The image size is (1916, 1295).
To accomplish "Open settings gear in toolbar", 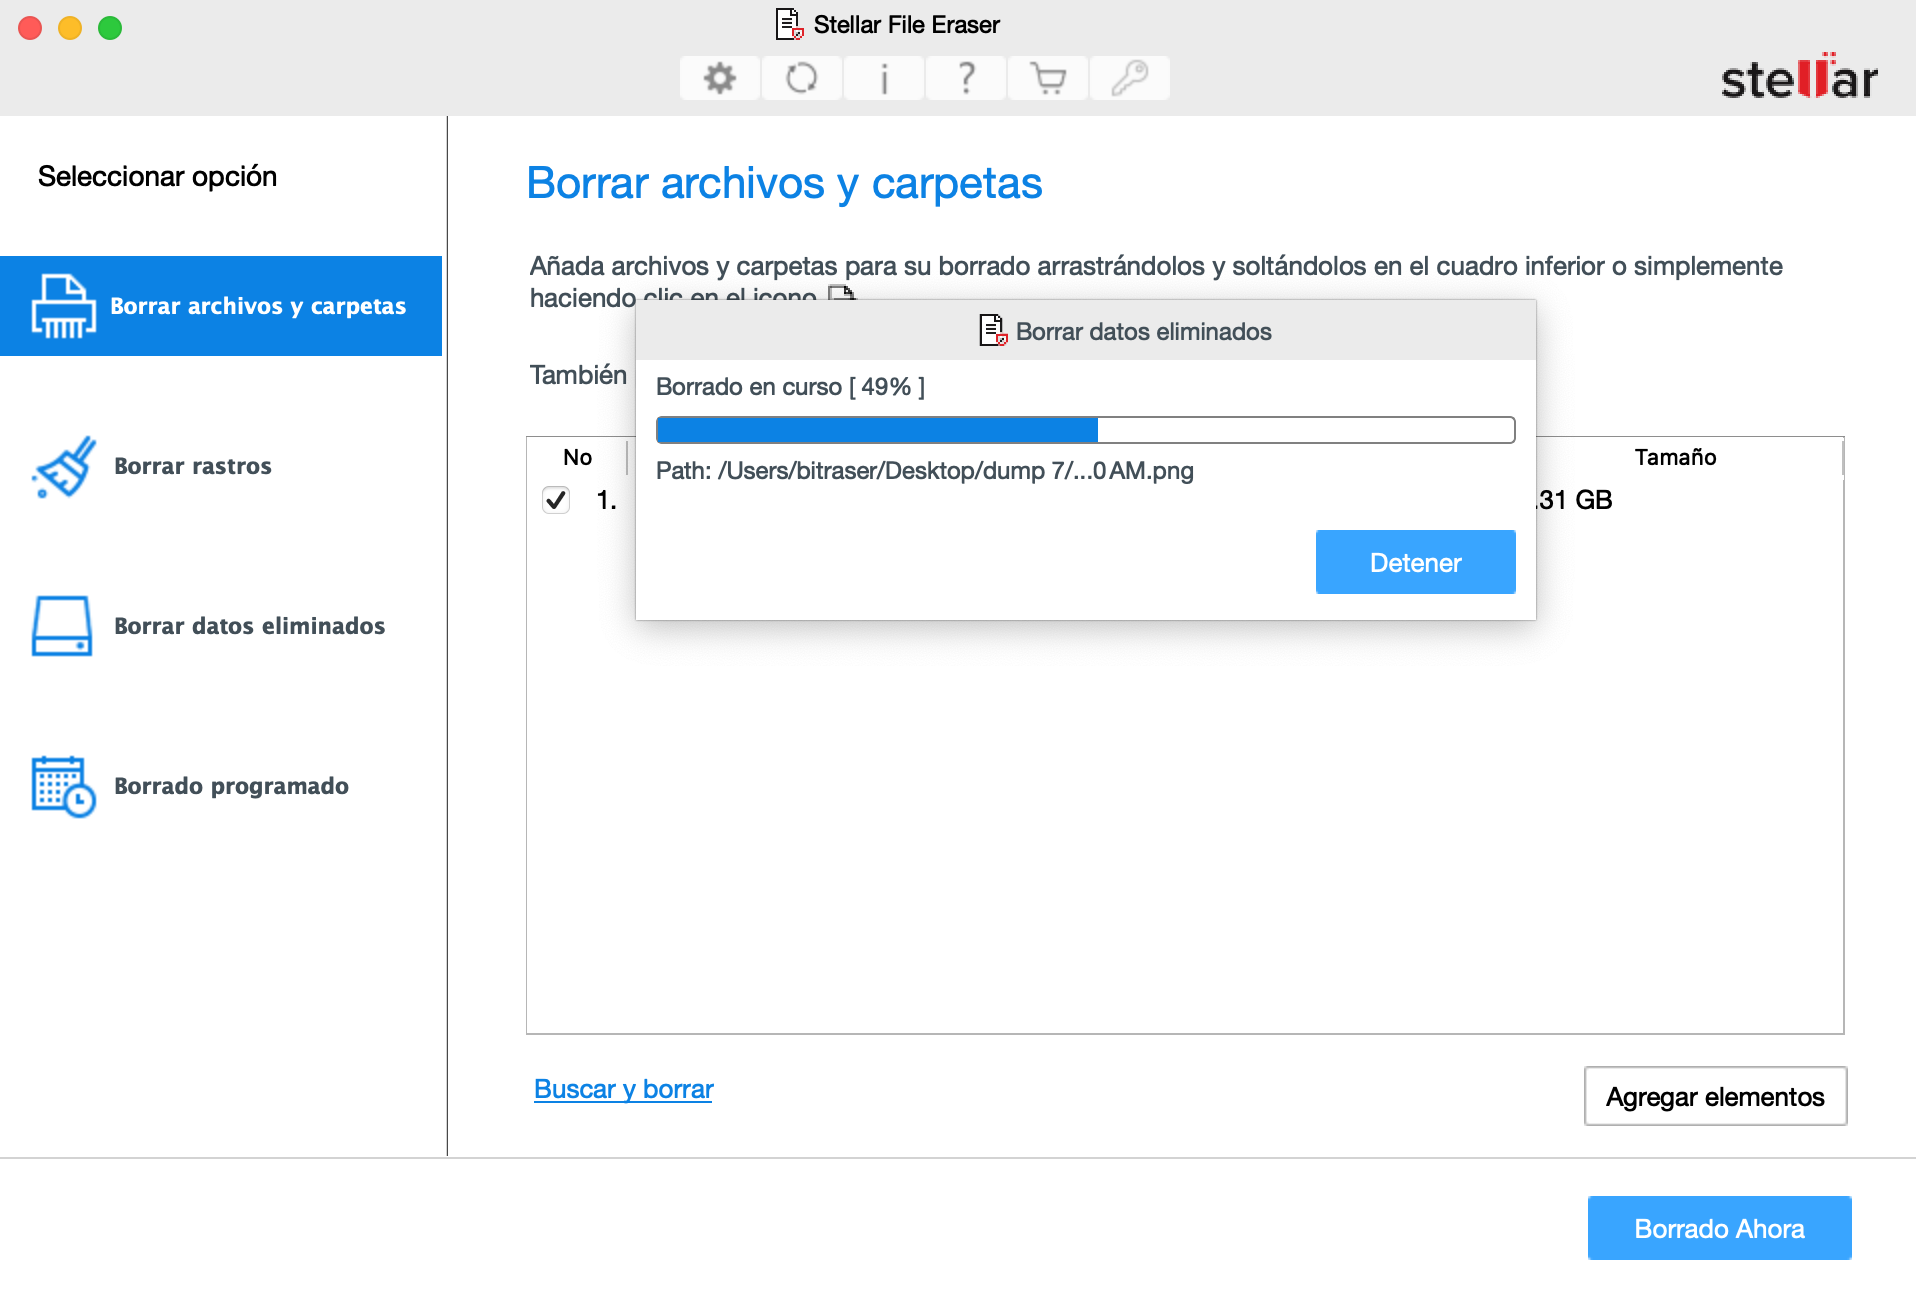I will [720, 78].
